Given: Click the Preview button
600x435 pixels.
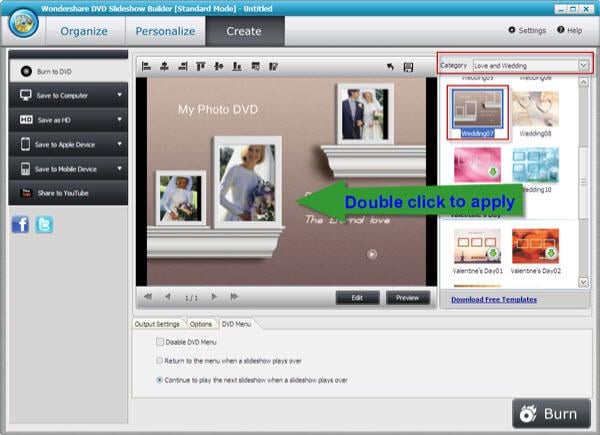Looking at the screenshot, I should (x=408, y=298).
